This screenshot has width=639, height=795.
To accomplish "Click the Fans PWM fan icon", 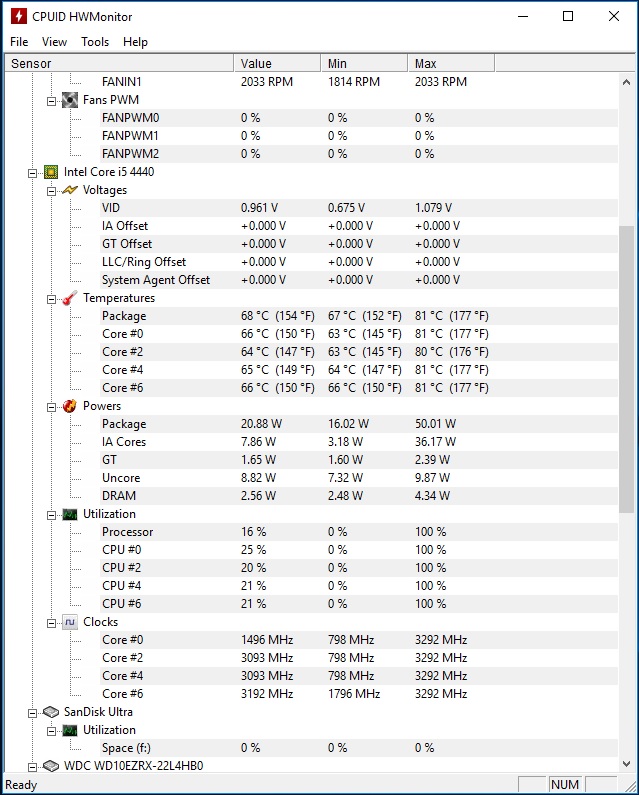I will pyautogui.click(x=70, y=100).
